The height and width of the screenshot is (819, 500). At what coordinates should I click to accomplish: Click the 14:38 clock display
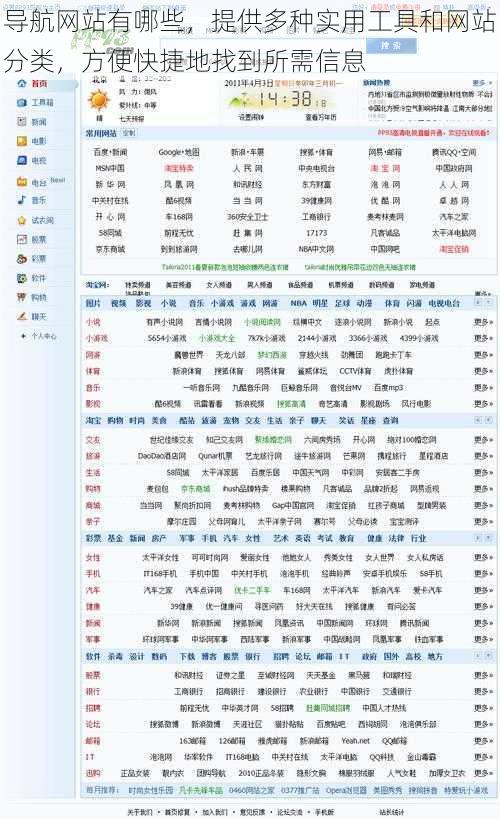[x=290, y=99]
